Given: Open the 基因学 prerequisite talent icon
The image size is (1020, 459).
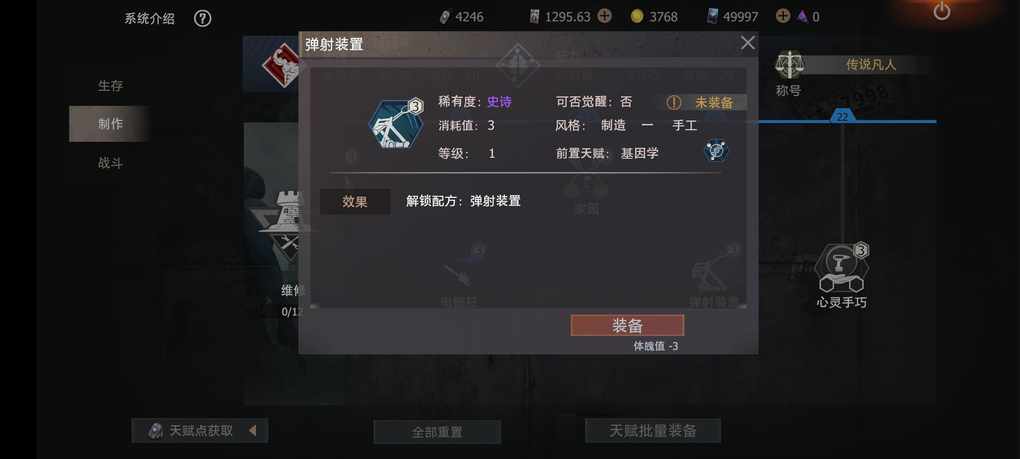Looking at the screenshot, I should coord(716,151).
